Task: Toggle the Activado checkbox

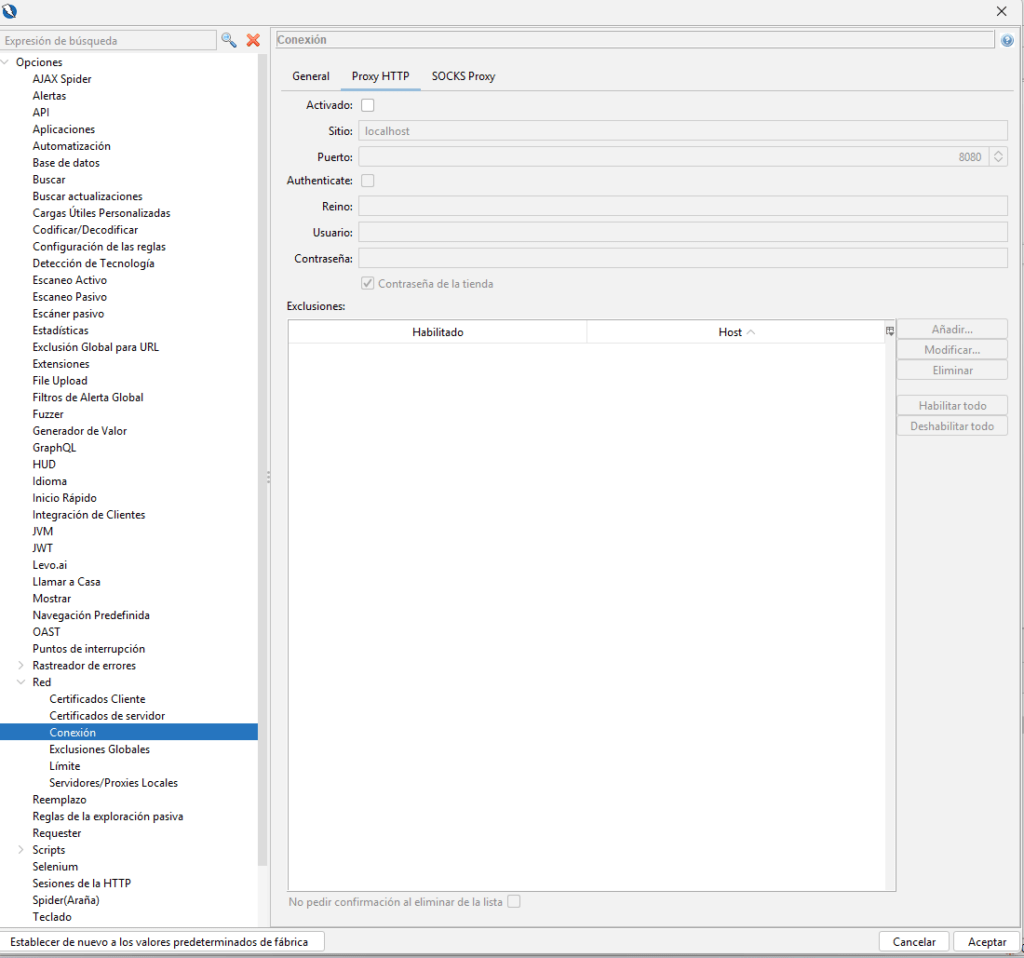Action: (367, 105)
